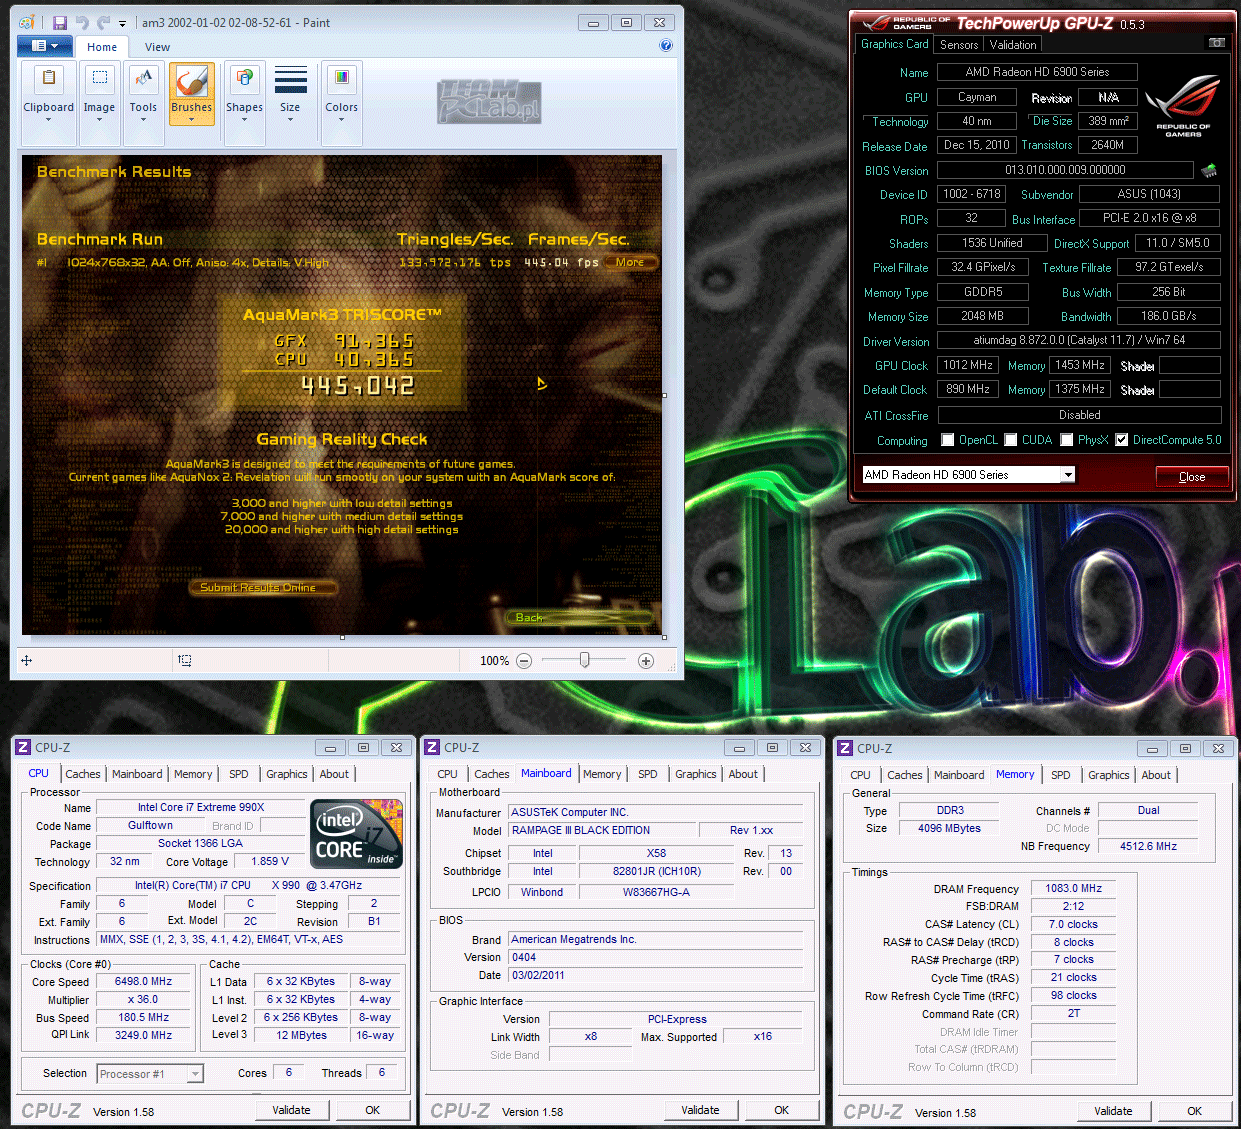Viewport: 1241px width, 1129px height.
Task: Open the Validation tab in GPU-Z
Action: pos(1013,45)
